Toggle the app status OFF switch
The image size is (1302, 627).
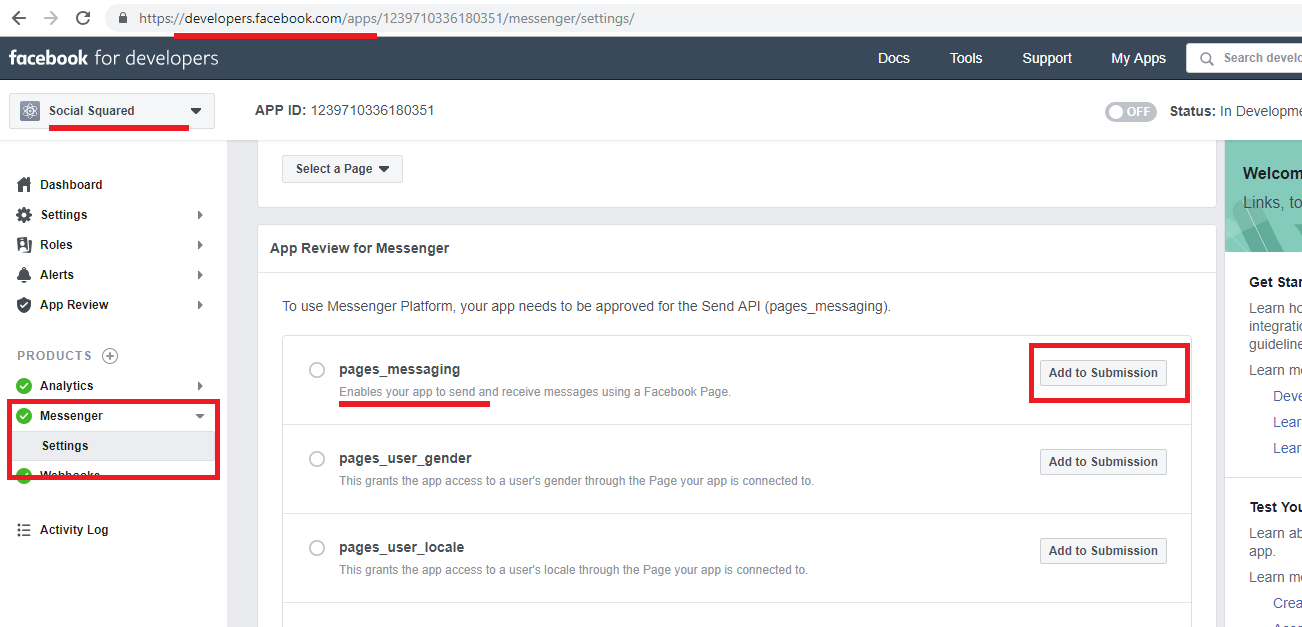pyautogui.click(x=1130, y=112)
